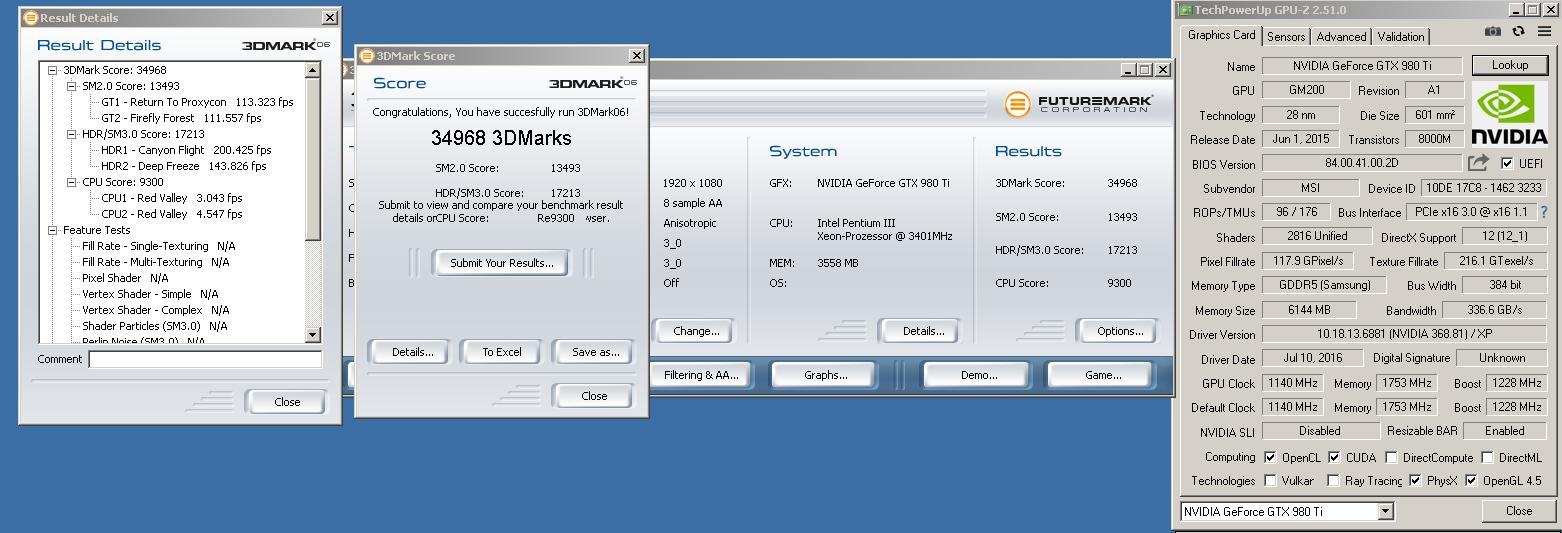Toggle the DirectML checkbox
This screenshot has width=1562, height=533.
point(1487,457)
